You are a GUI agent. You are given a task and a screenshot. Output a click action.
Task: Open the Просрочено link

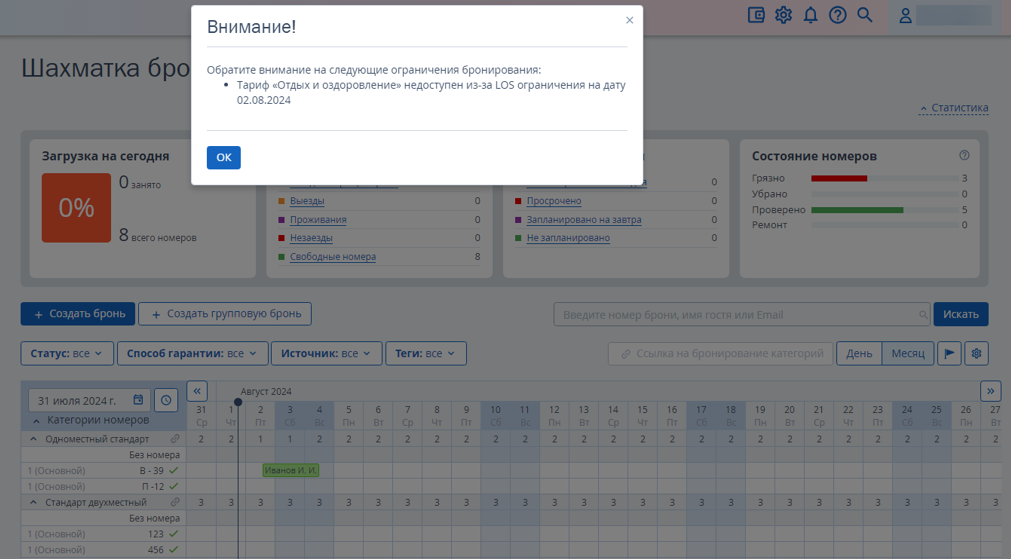[554, 201]
